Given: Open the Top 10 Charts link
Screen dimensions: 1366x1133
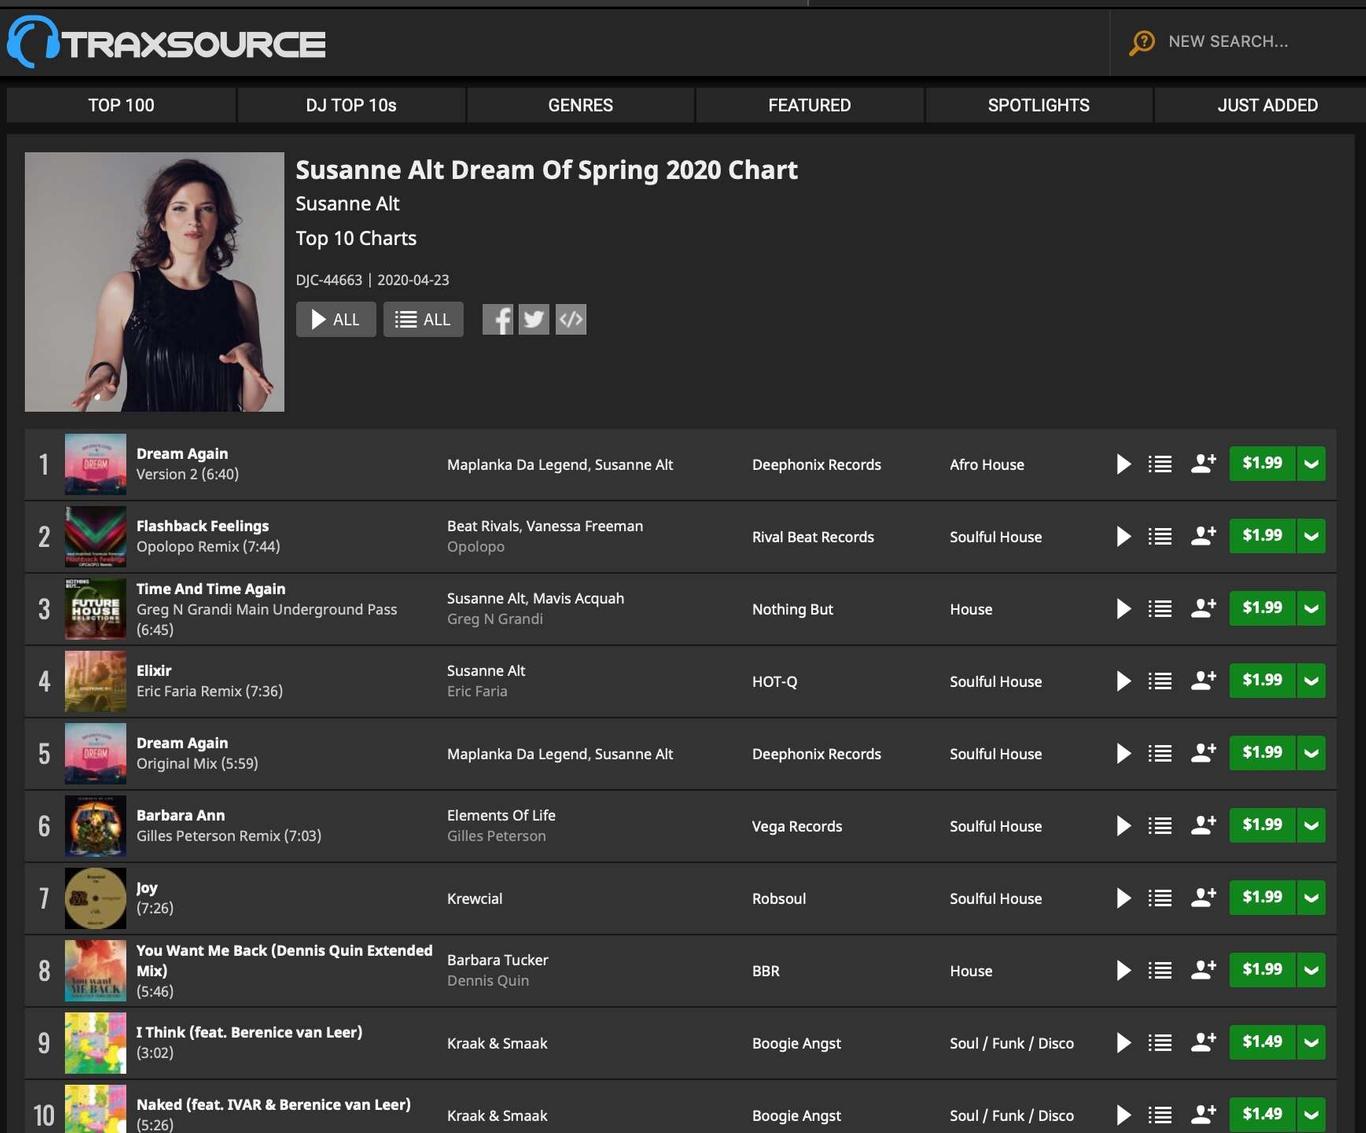Looking at the screenshot, I should 356,239.
